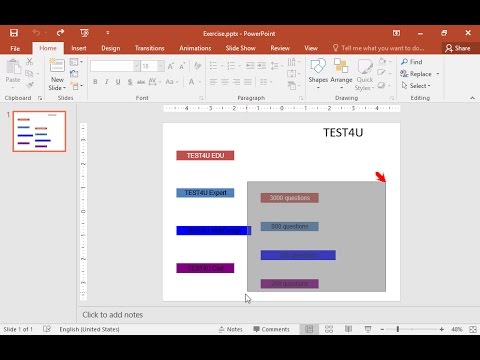Open the Animations tab
Viewport: 480px width, 360px height.
[195, 48]
